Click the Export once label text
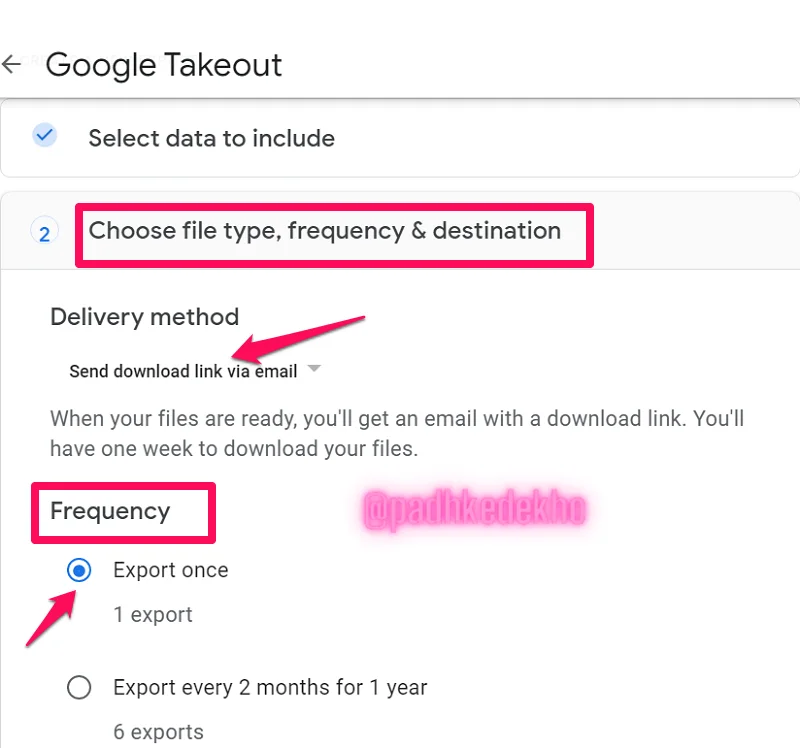 pos(170,570)
